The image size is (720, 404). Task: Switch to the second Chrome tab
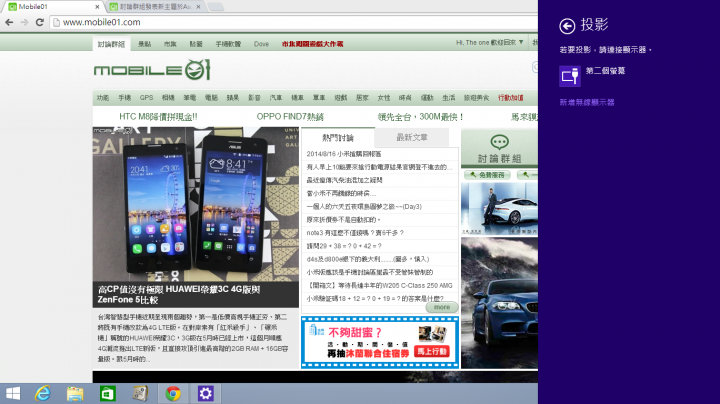tap(154, 6)
